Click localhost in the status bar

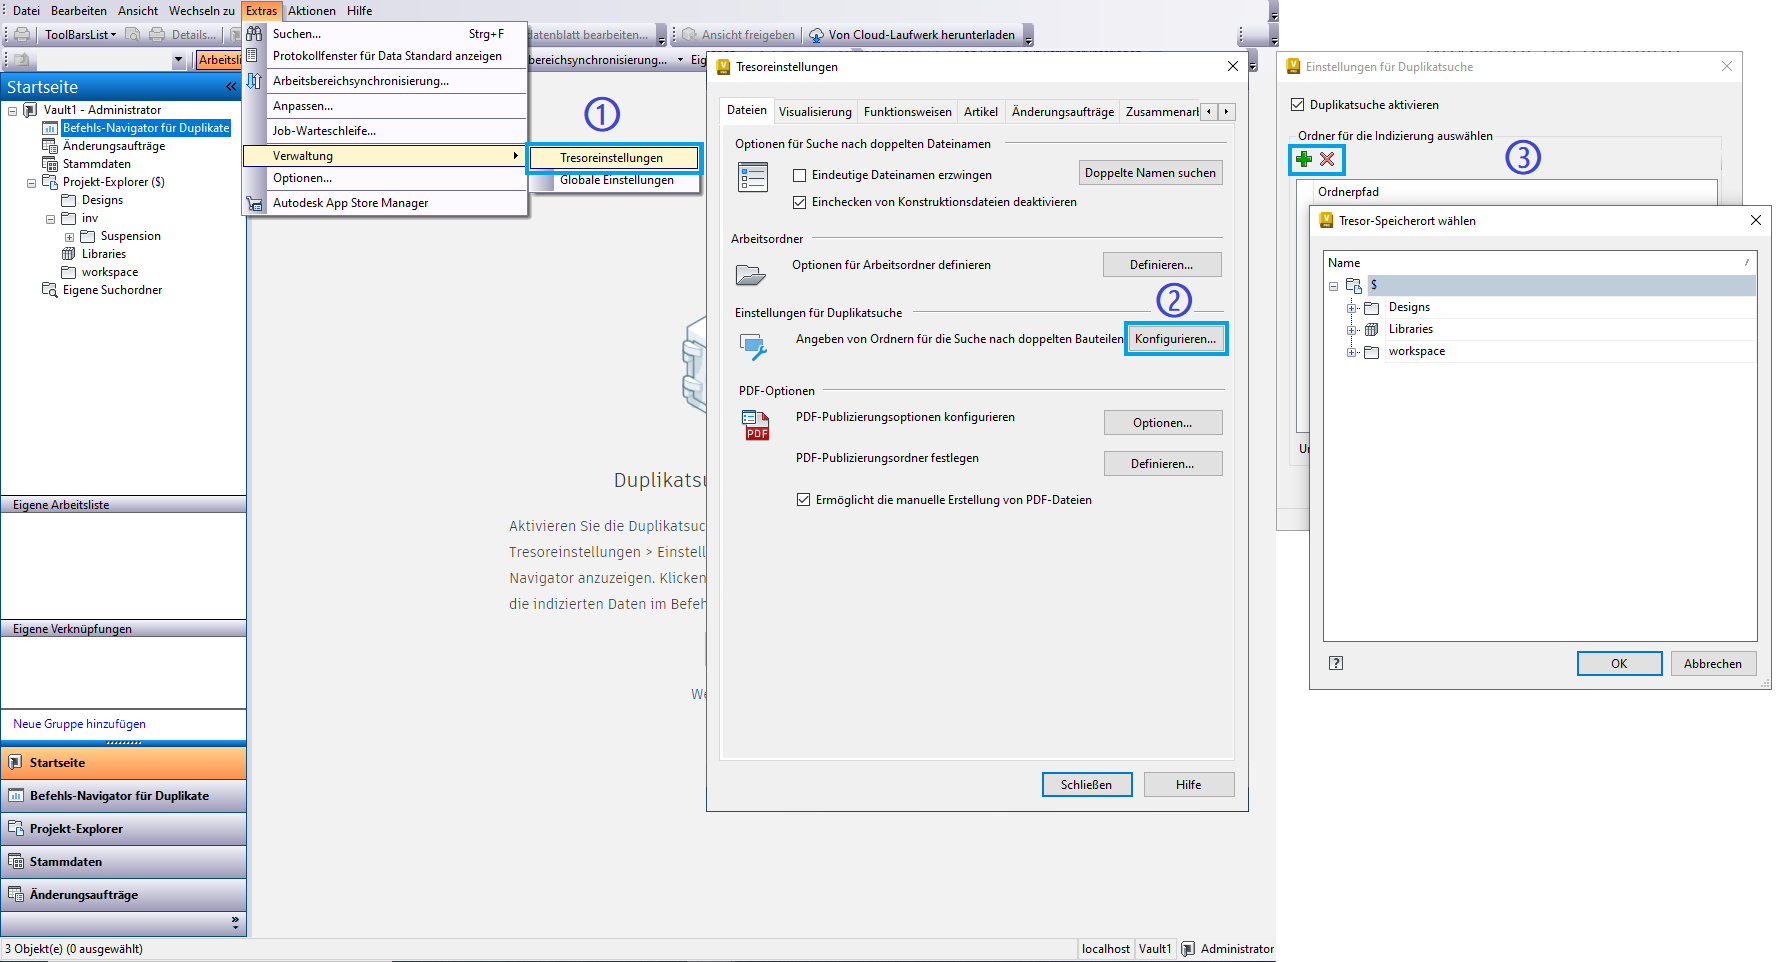point(1106,949)
